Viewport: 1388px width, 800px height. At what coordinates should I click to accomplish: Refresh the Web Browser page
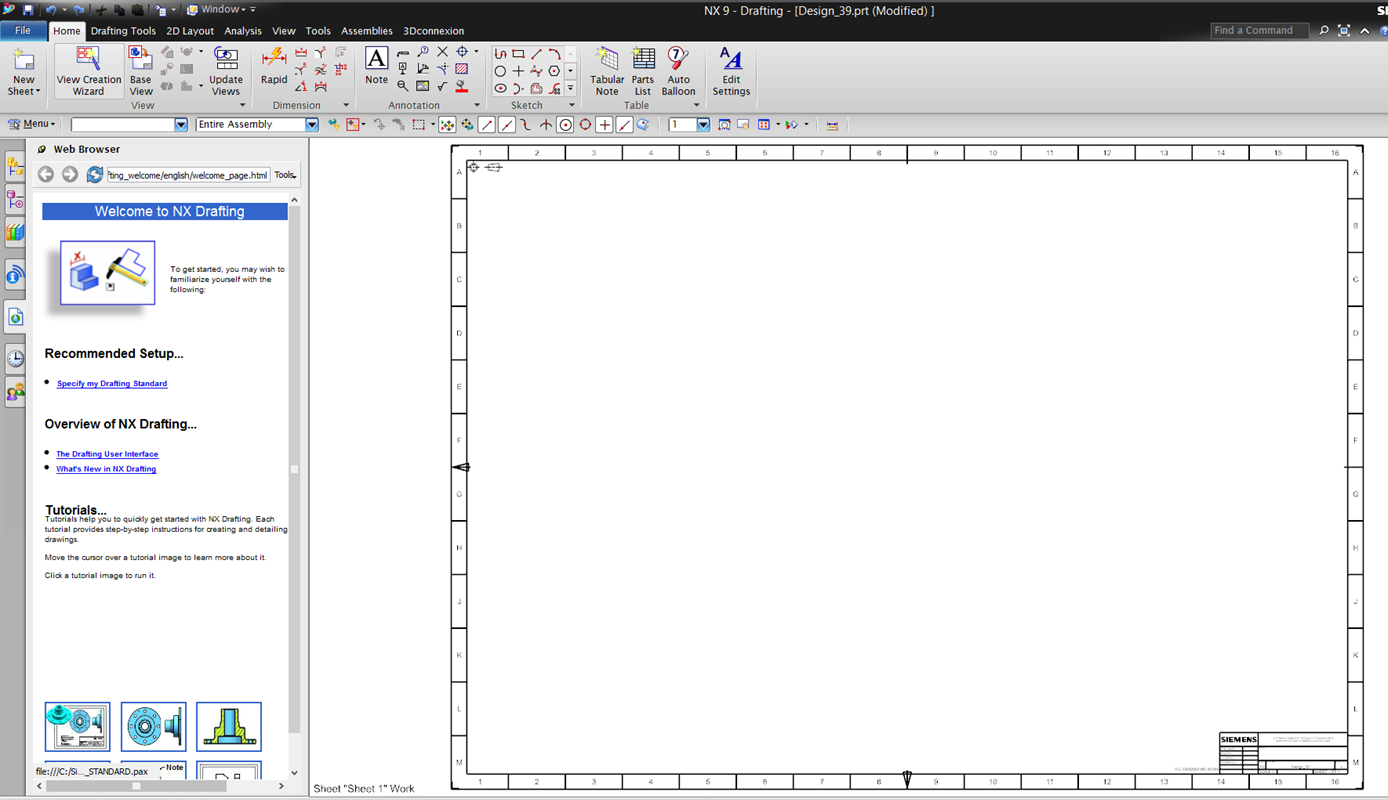point(95,174)
